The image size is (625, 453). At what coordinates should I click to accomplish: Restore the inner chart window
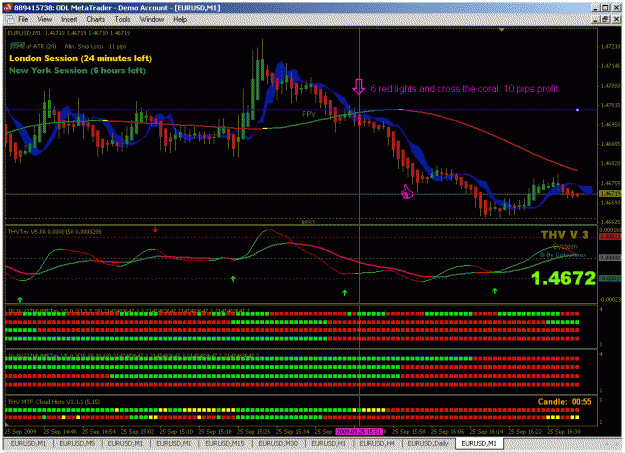click(605, 19)
